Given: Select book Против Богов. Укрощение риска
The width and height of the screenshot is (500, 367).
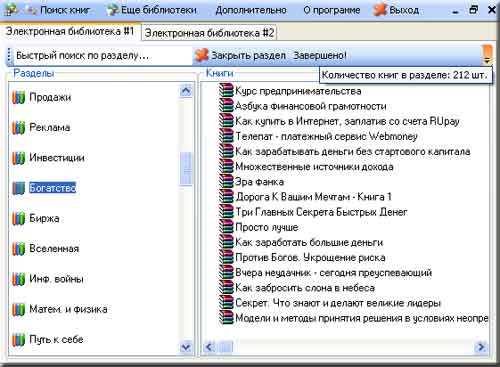Looking at the screenshot, I should tap(310, 258).
